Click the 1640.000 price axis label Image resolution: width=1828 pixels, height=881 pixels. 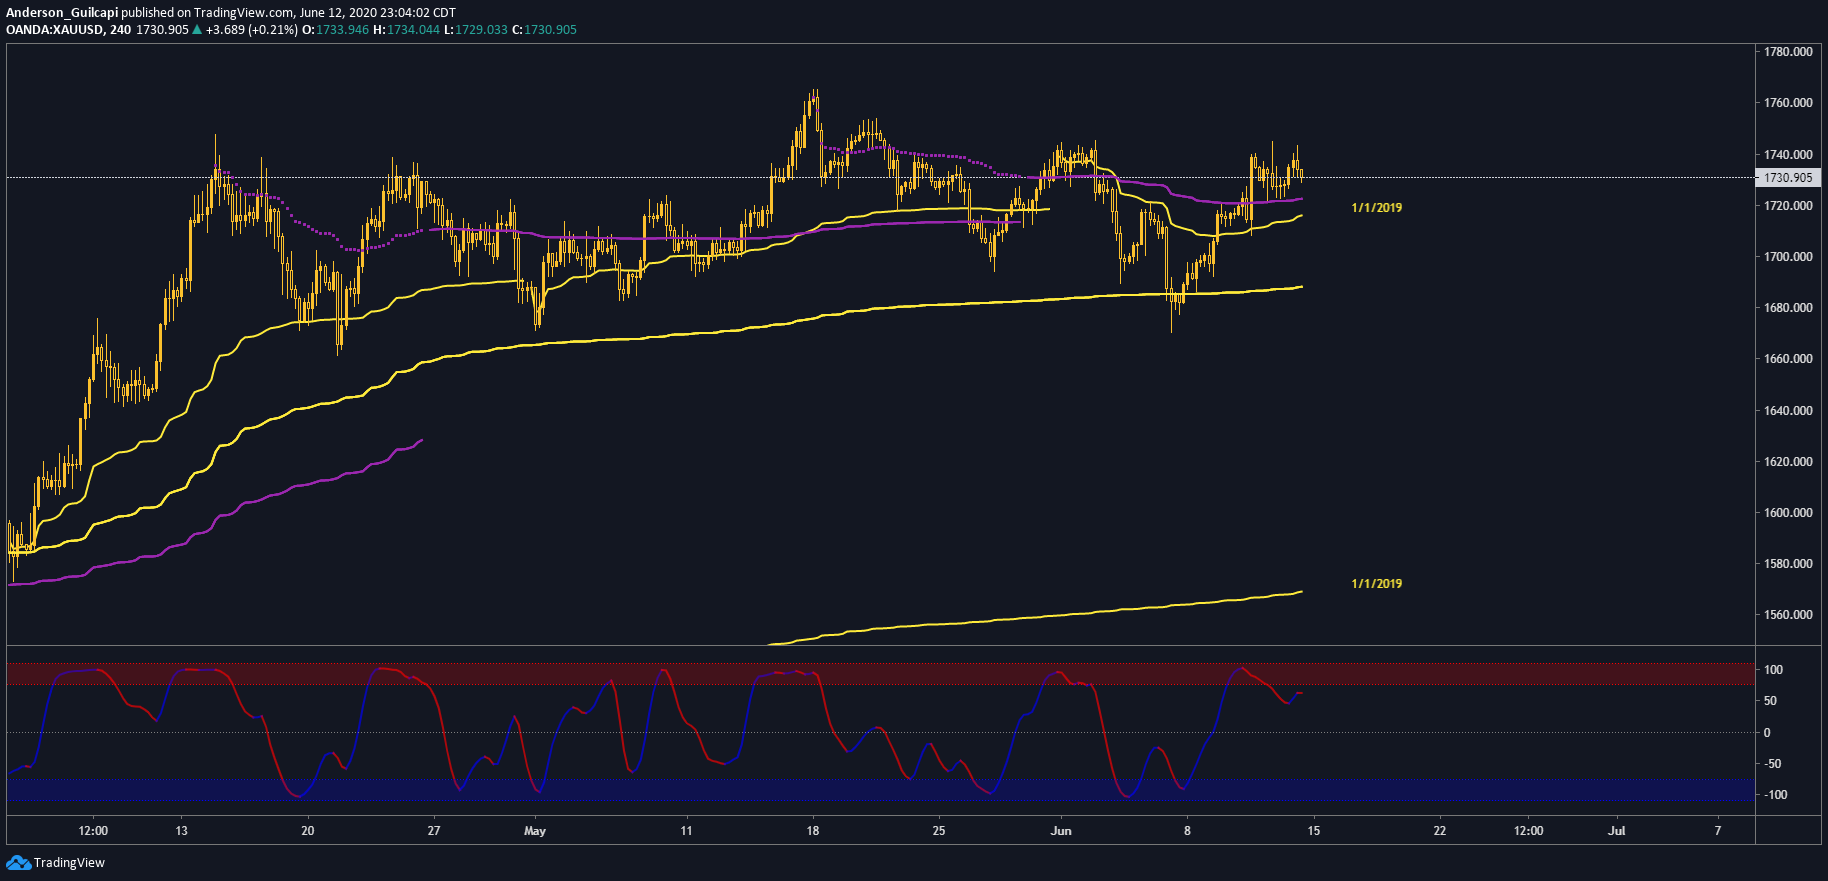(1788, 411)
